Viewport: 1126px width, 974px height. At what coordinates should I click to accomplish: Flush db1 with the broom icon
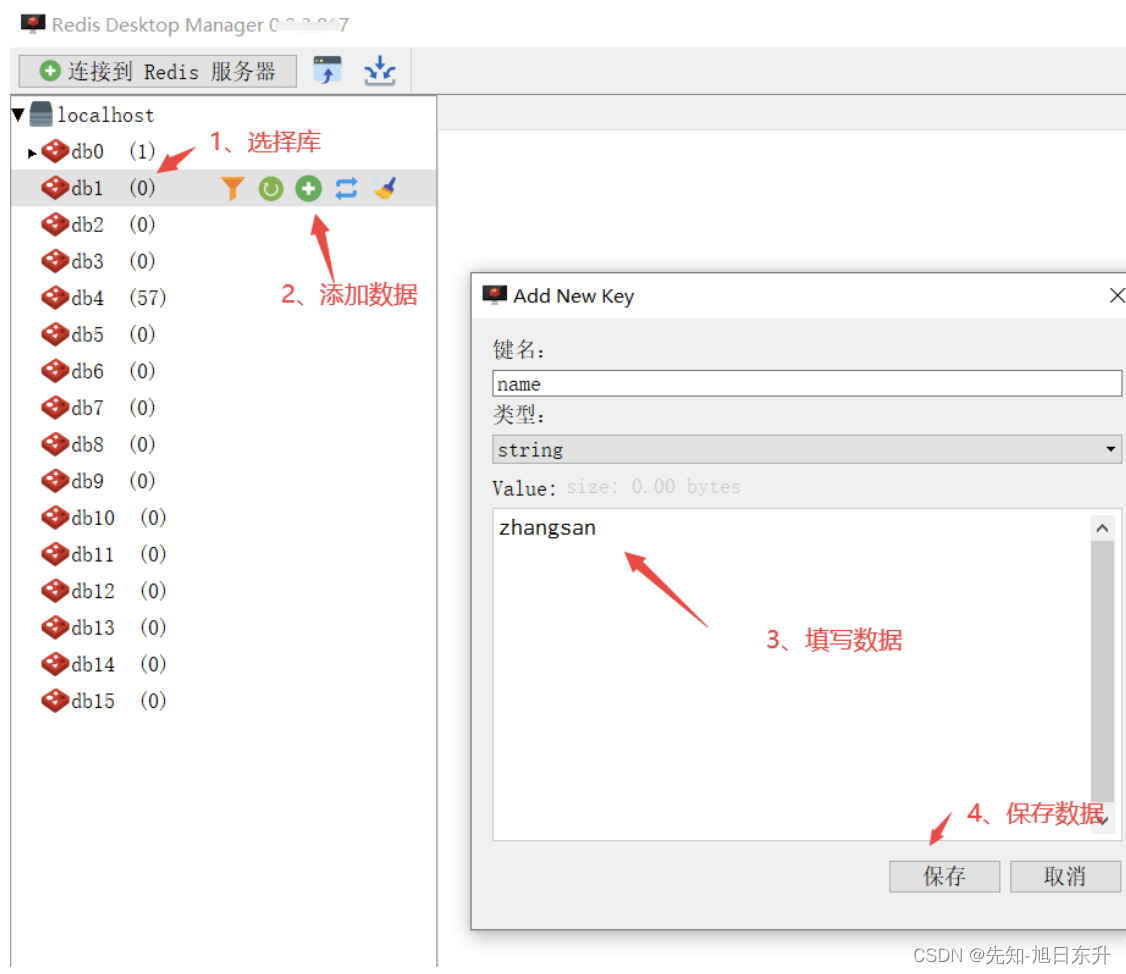pyautogui.click(x=385, y=188)
